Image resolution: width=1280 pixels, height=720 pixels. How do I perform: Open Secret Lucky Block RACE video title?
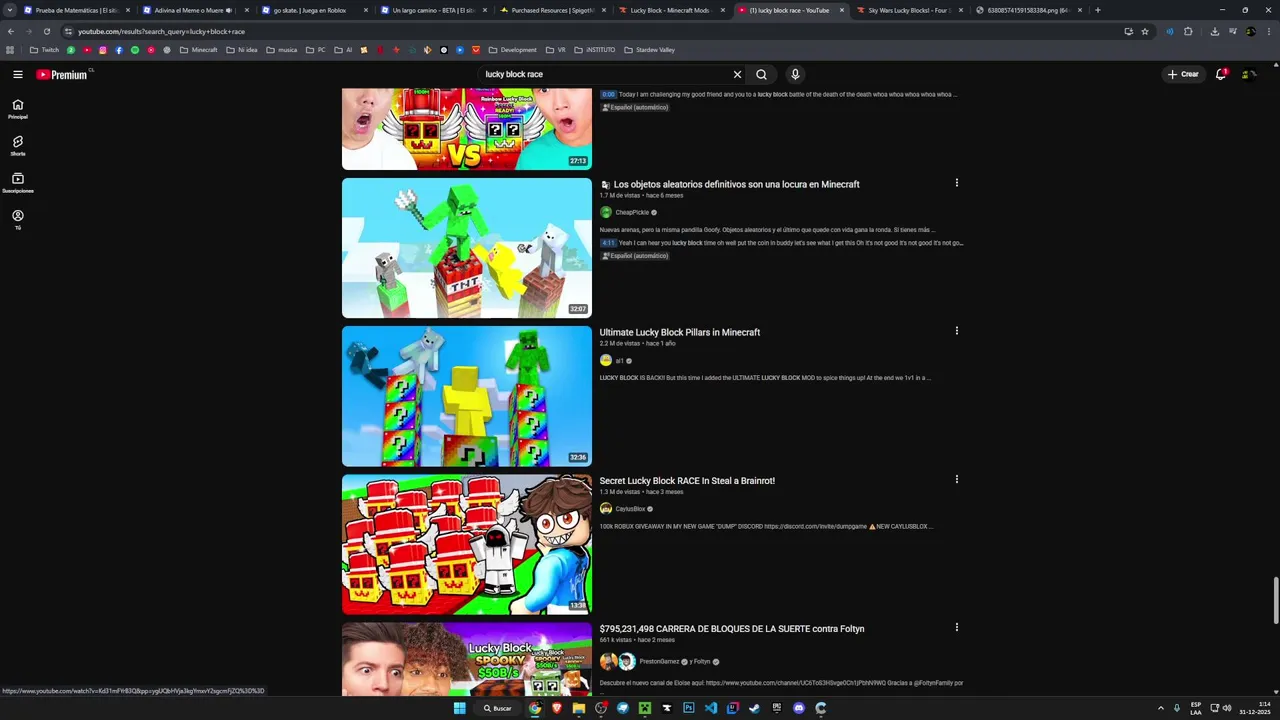(x=687, y=480)
